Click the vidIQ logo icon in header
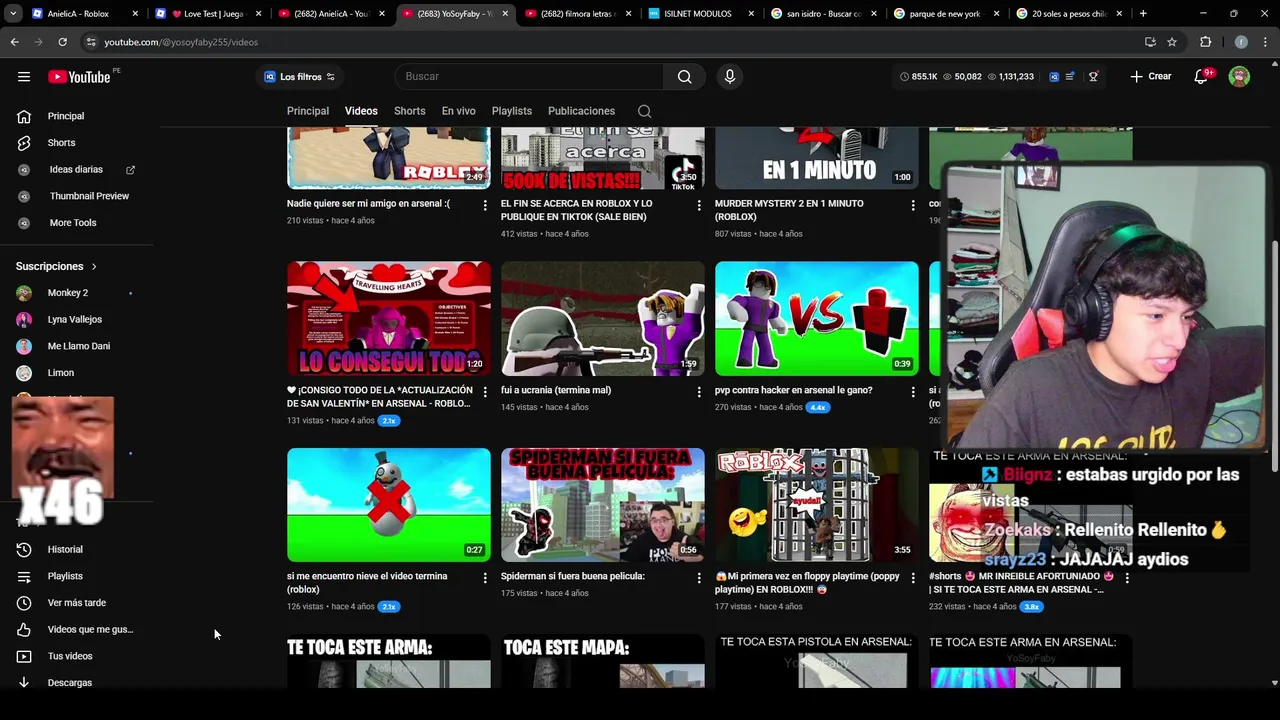Image resolution: width=1280 pixels, height=720 pixels. (1053, 76)
